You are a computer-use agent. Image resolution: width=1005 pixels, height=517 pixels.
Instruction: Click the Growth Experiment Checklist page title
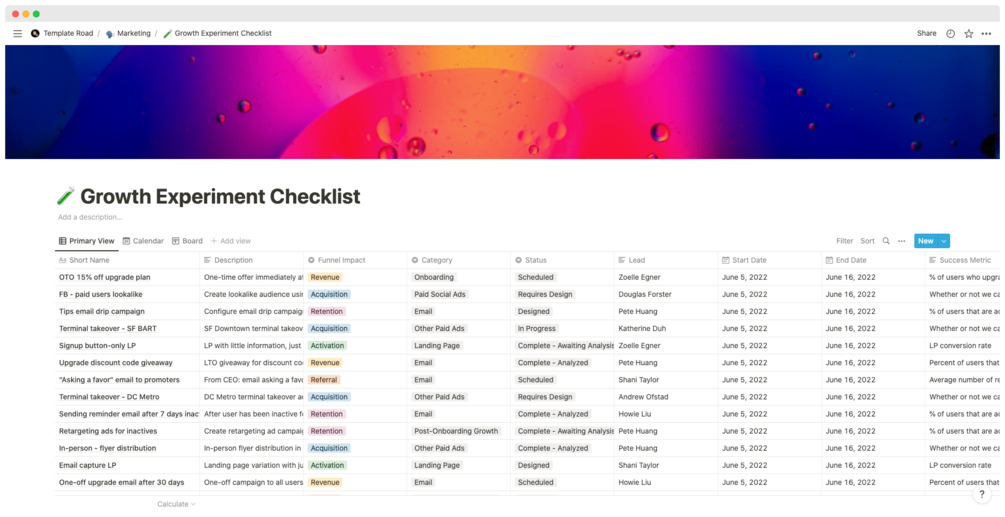pyautogui.click(x=220, y=196)
